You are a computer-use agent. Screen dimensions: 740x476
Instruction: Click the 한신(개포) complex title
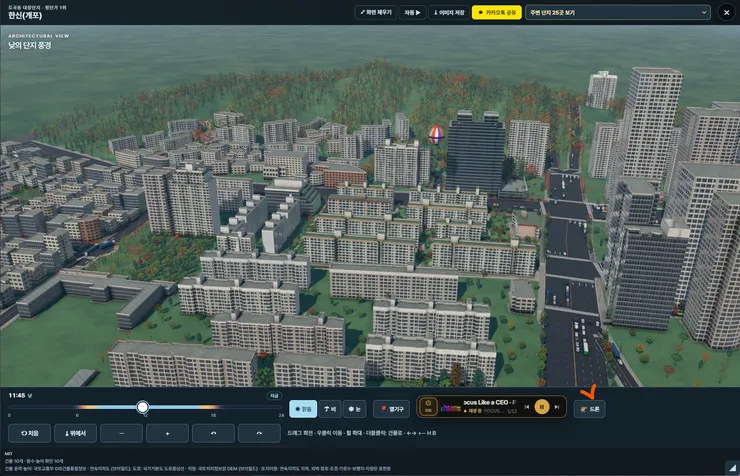[x=25, y=16]
